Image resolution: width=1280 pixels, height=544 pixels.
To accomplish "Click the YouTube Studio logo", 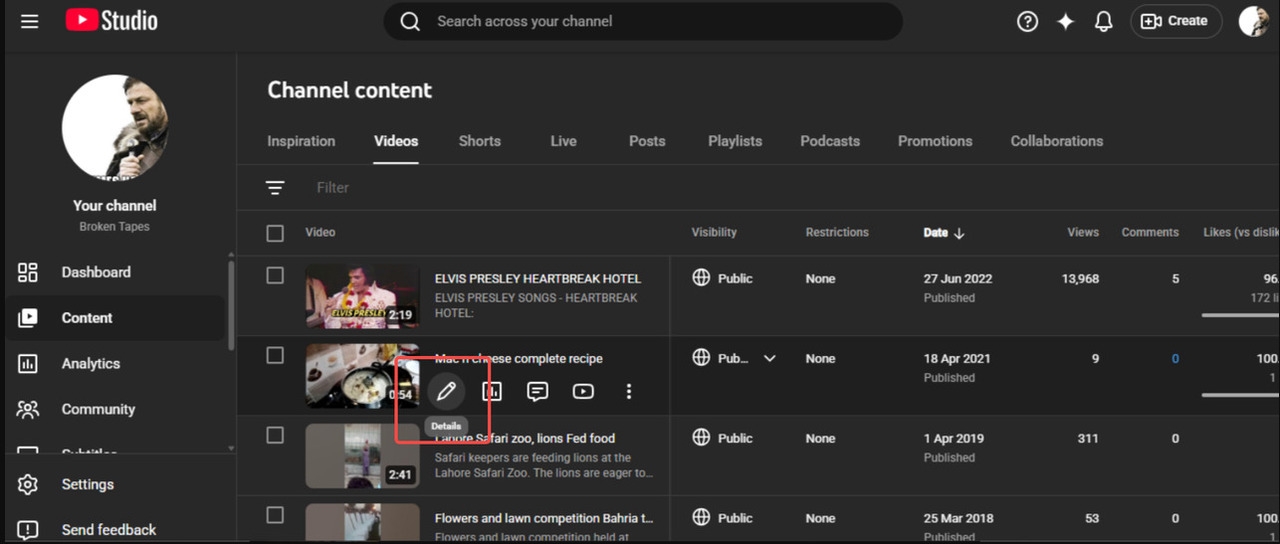I will click(112, 20).
